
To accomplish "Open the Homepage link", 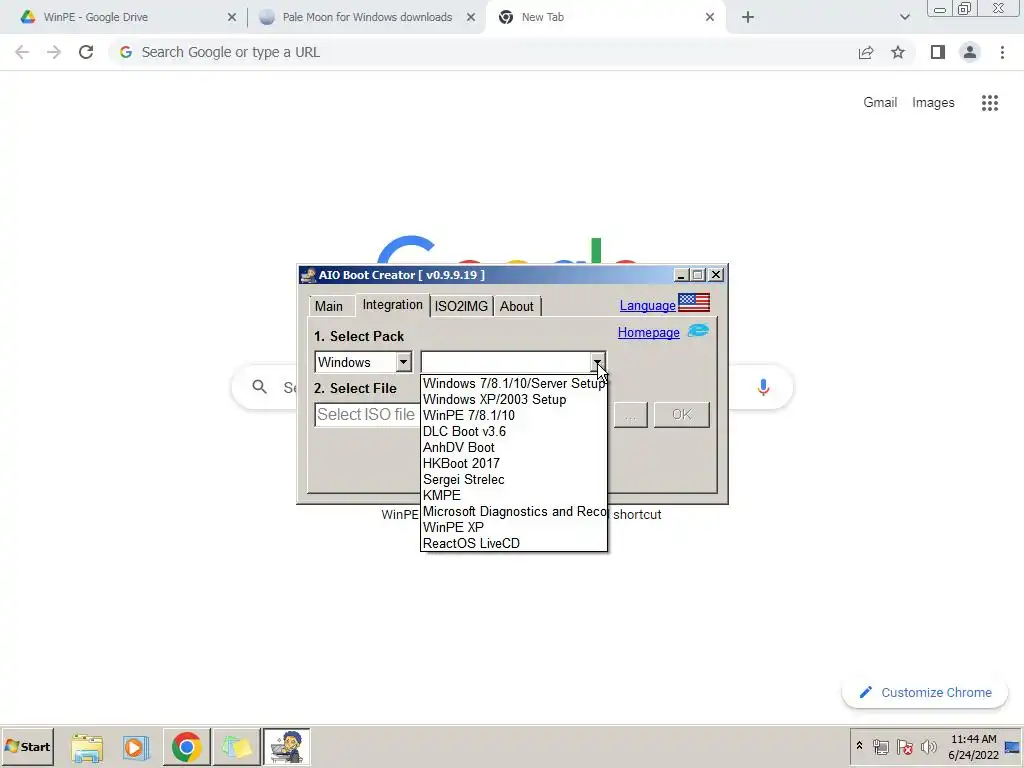I will (648, 332).
